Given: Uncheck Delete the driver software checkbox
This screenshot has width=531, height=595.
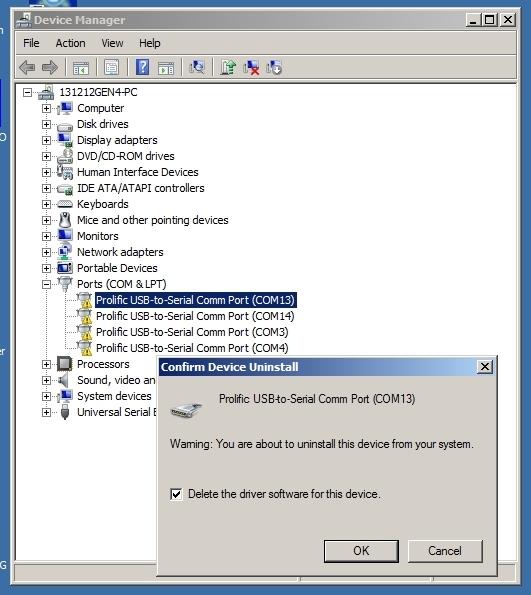Looking at the screenshot, I should click(x=176, y=494).
